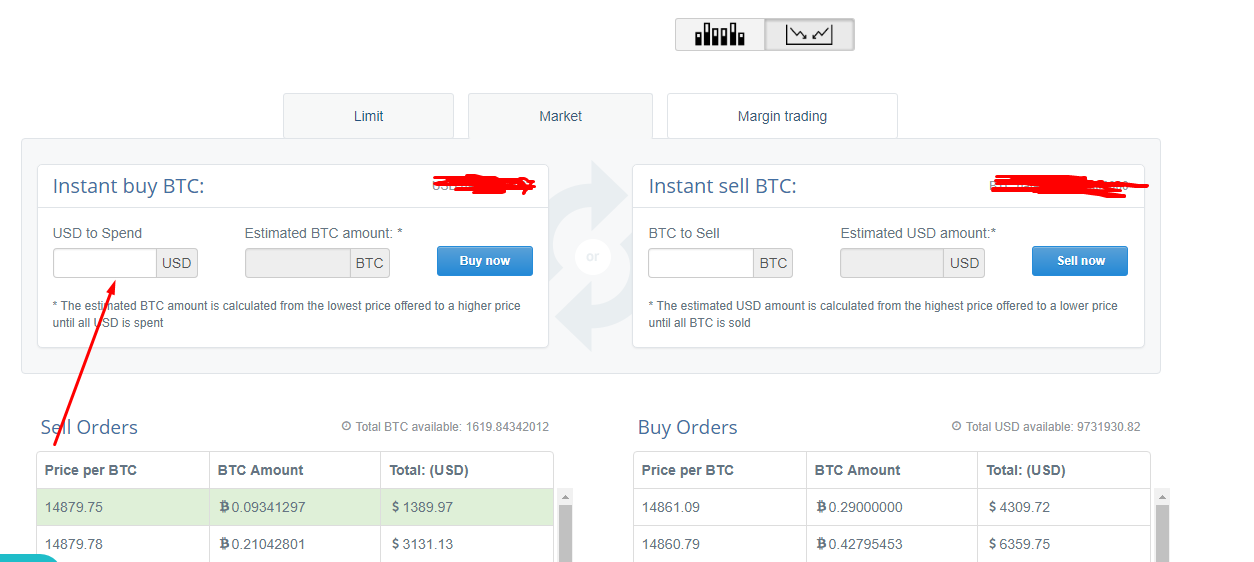Select sell order price 14879.75

(74, 507)
